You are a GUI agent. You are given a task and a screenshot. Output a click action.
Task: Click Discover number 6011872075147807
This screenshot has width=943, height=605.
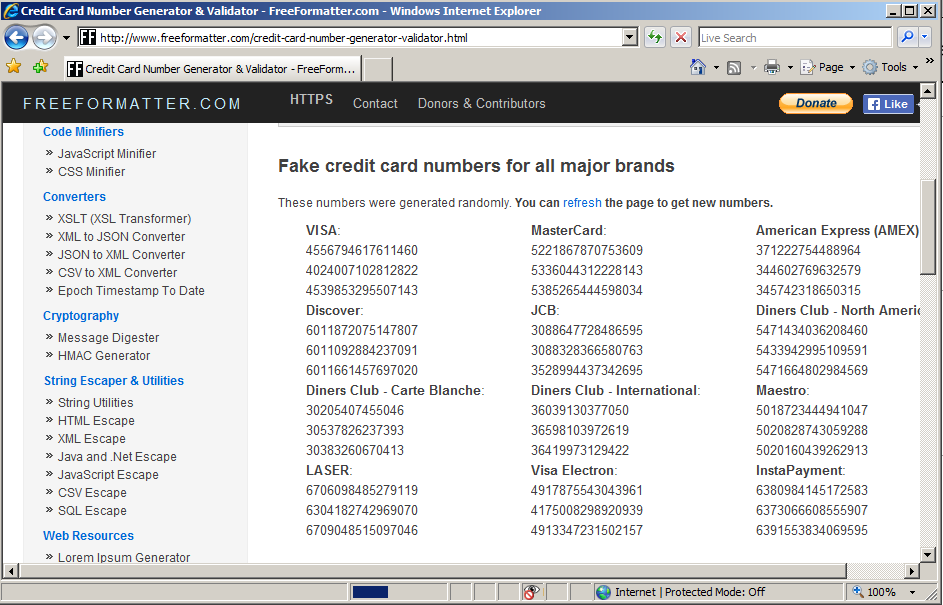pyautogui.click(x=361, y=330)
